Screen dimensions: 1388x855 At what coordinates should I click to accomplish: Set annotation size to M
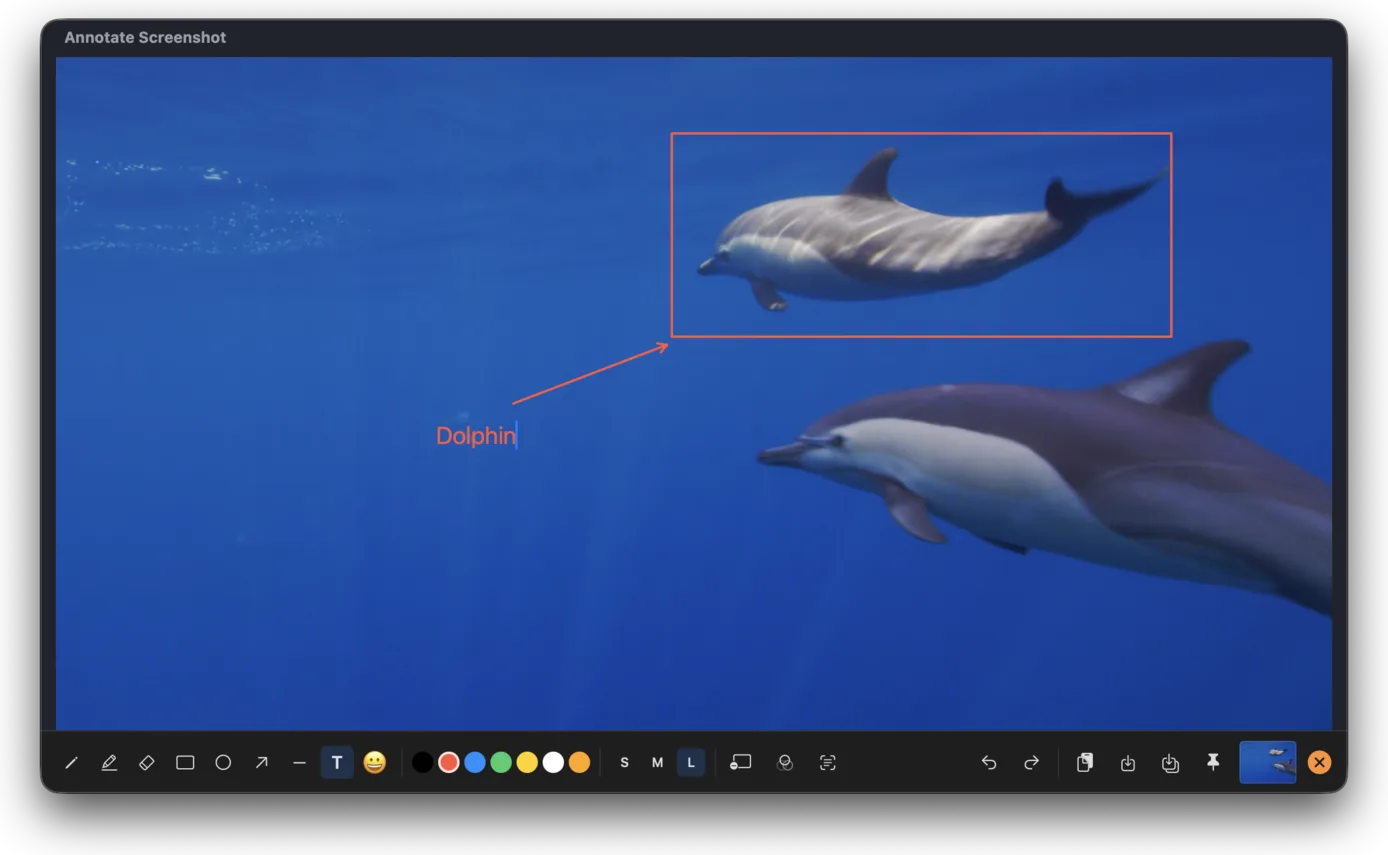(657, 763)
